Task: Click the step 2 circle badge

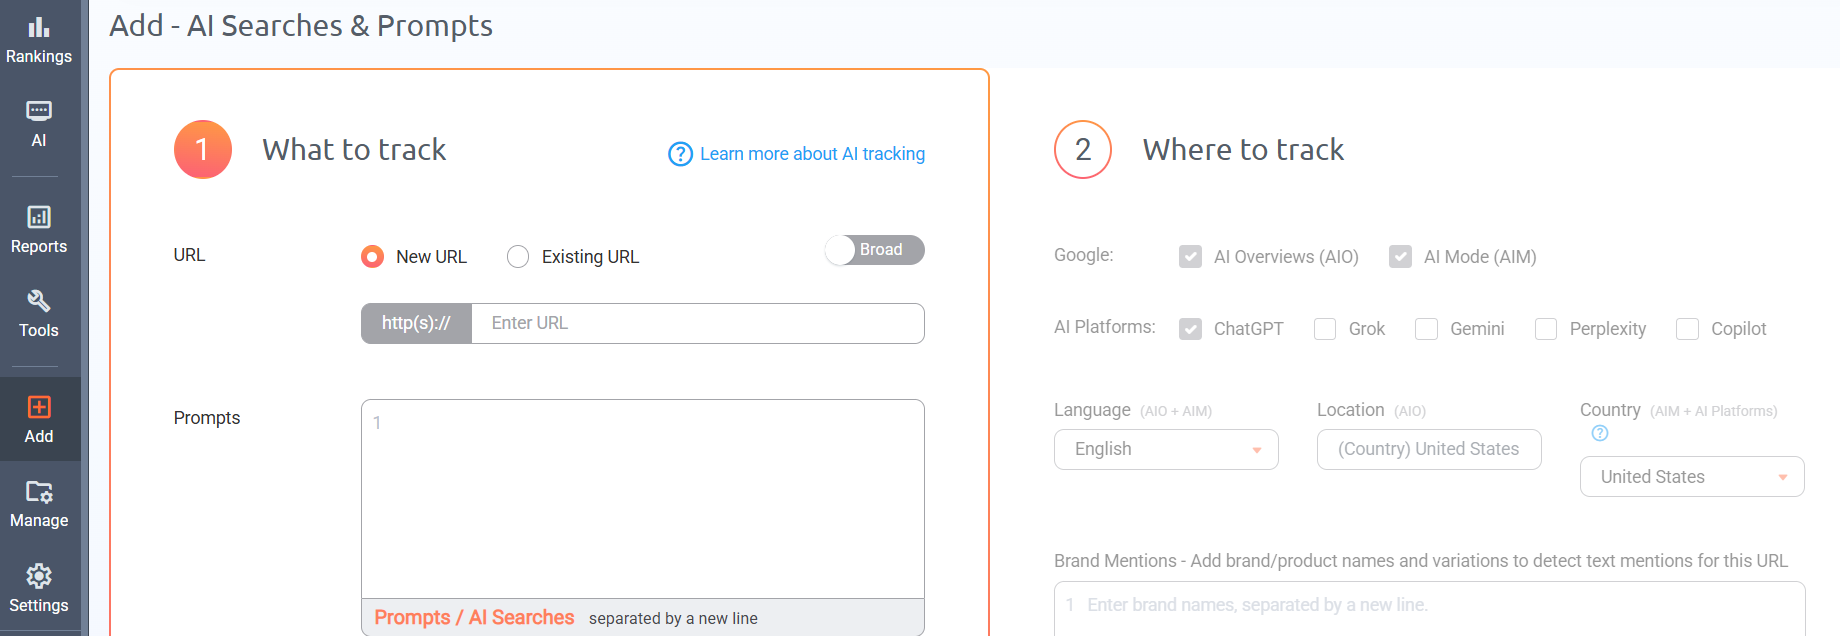Action: click(1083, 149)
